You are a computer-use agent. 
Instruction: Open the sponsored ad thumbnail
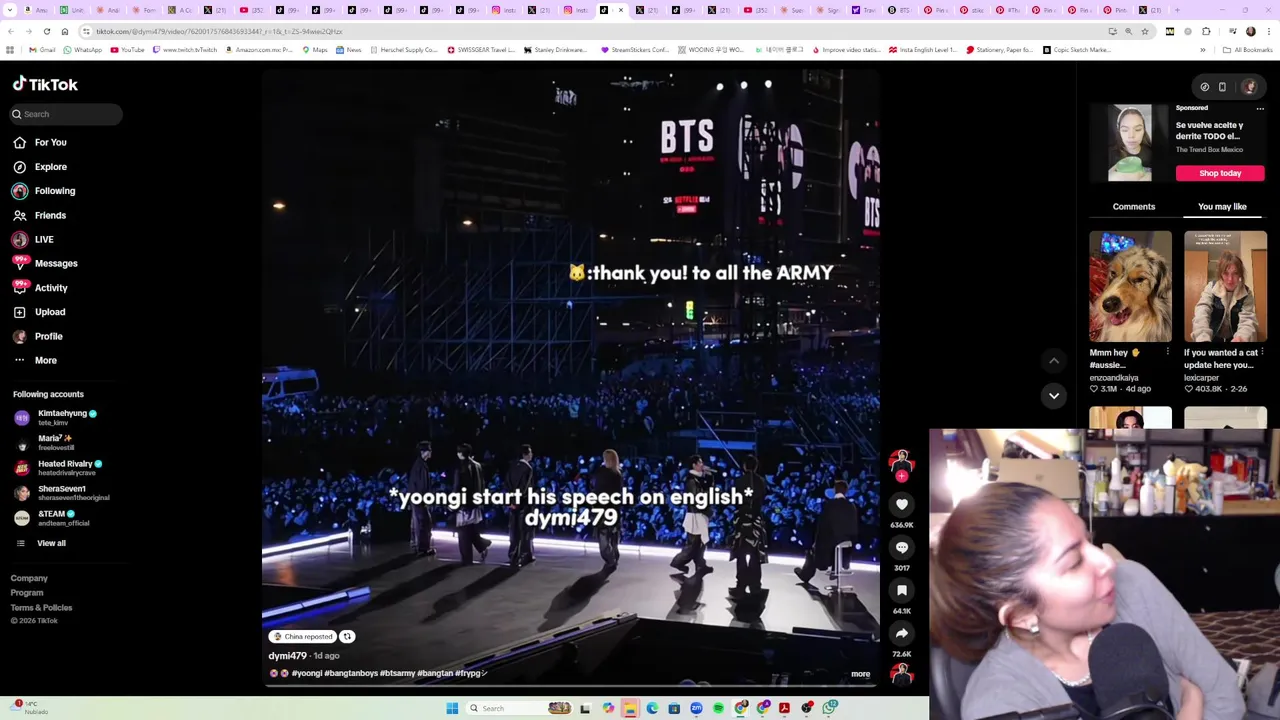[x=1130, y=143]
